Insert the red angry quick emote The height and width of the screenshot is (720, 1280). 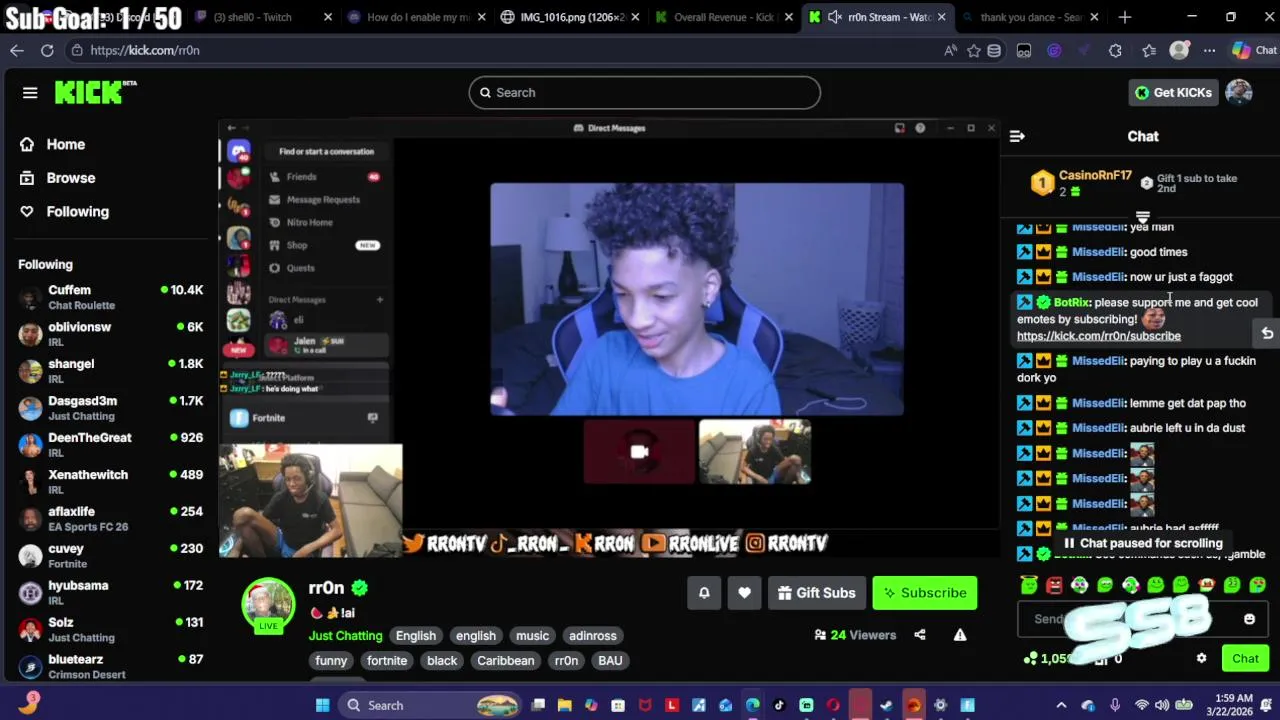point(1054,585)
